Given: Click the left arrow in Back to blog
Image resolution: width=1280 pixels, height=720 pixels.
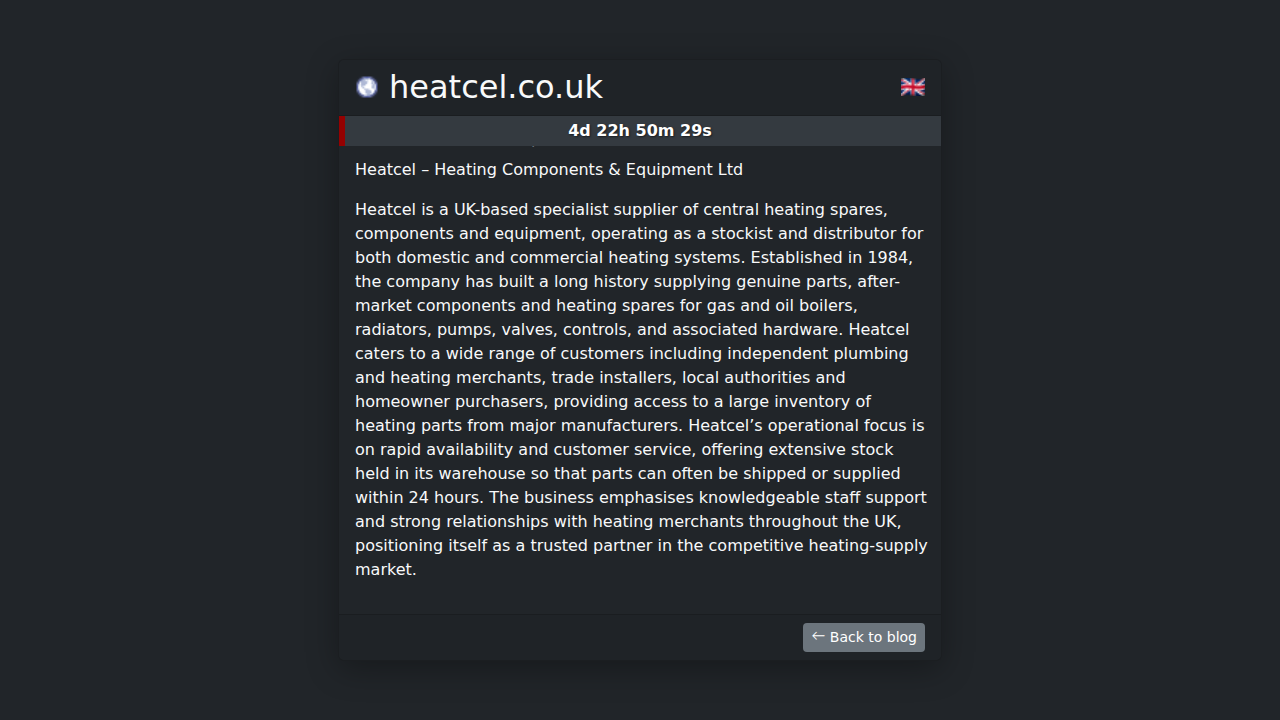Looking at the screenshot, I should (818, 636).
